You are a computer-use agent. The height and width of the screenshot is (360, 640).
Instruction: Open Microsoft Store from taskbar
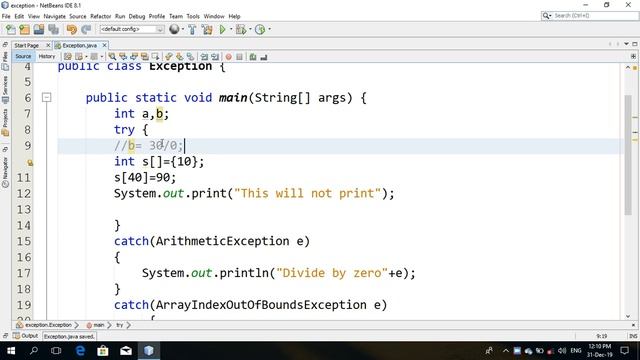[x=103, y=351]
